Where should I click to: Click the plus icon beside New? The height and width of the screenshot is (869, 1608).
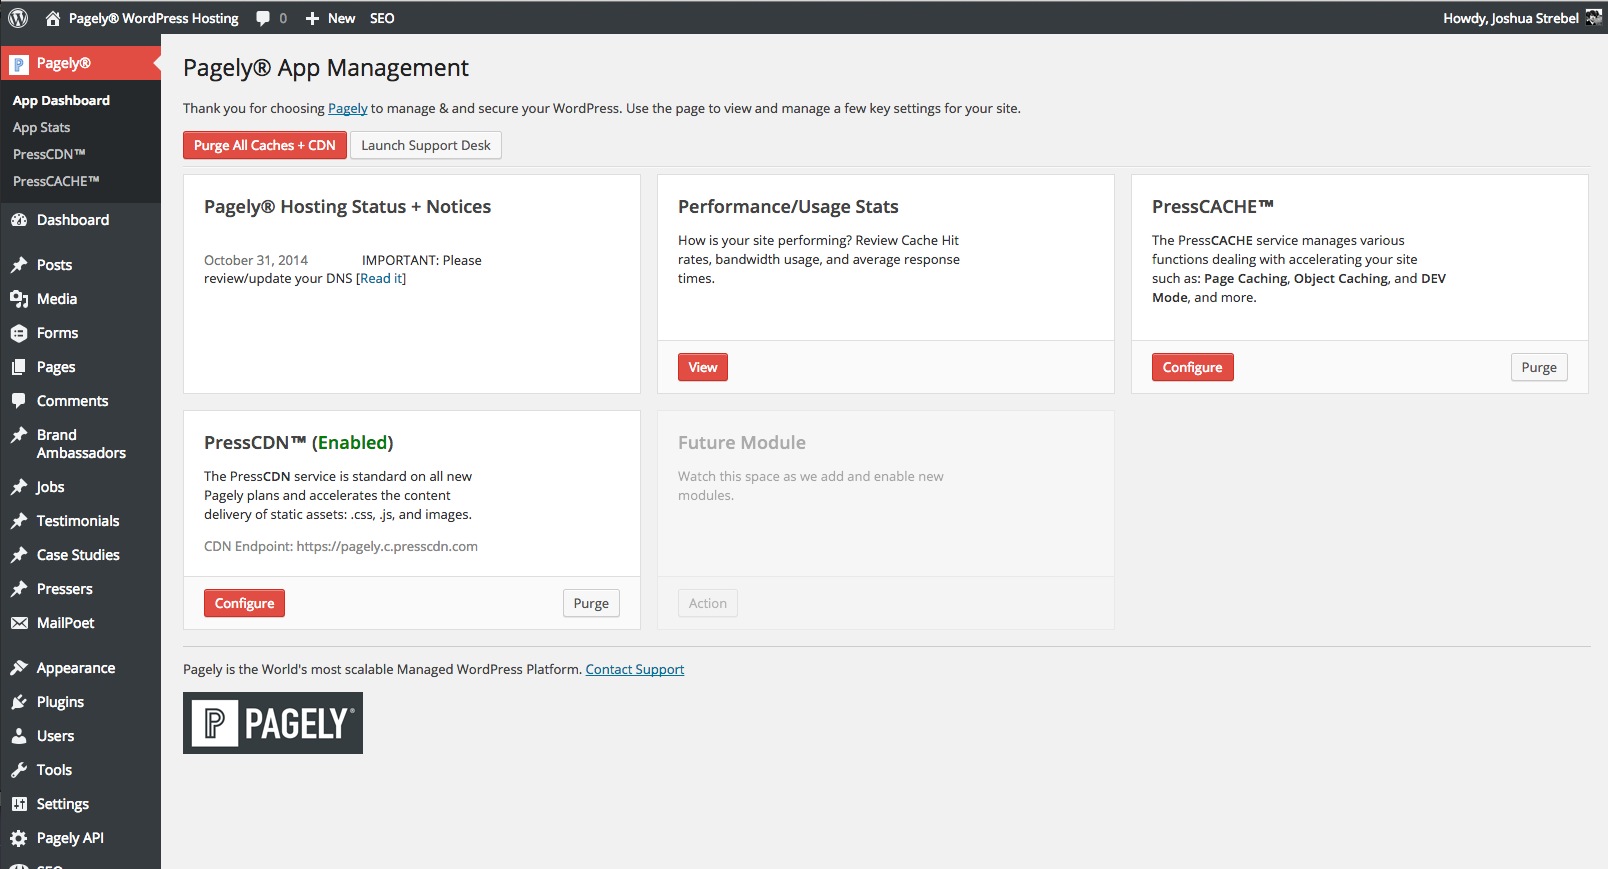point(312,18)
